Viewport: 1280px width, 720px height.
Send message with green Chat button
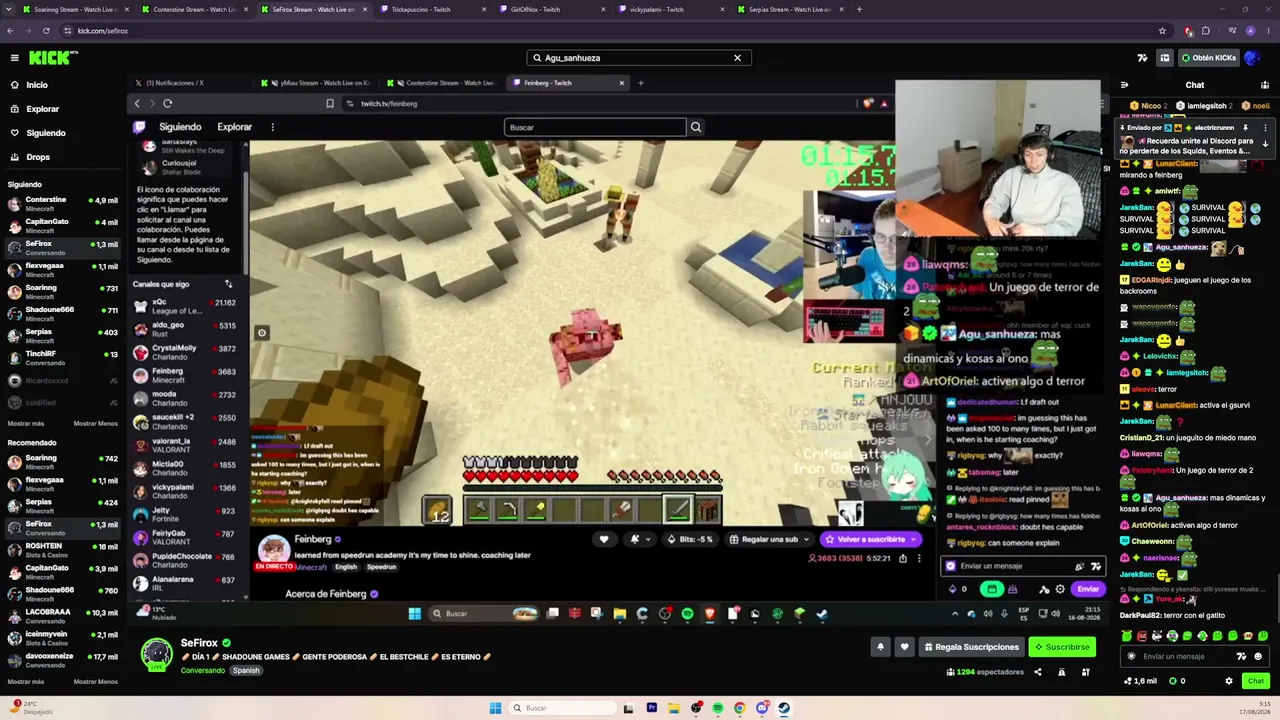(1256, 681)
